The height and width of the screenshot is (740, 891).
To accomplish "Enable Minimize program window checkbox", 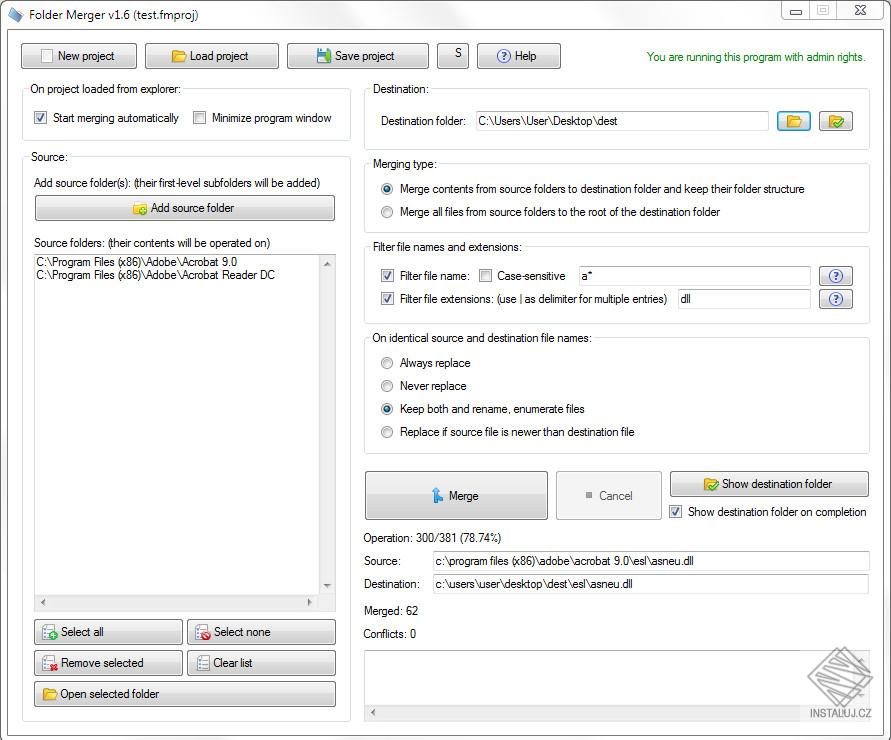I will 199,118.
